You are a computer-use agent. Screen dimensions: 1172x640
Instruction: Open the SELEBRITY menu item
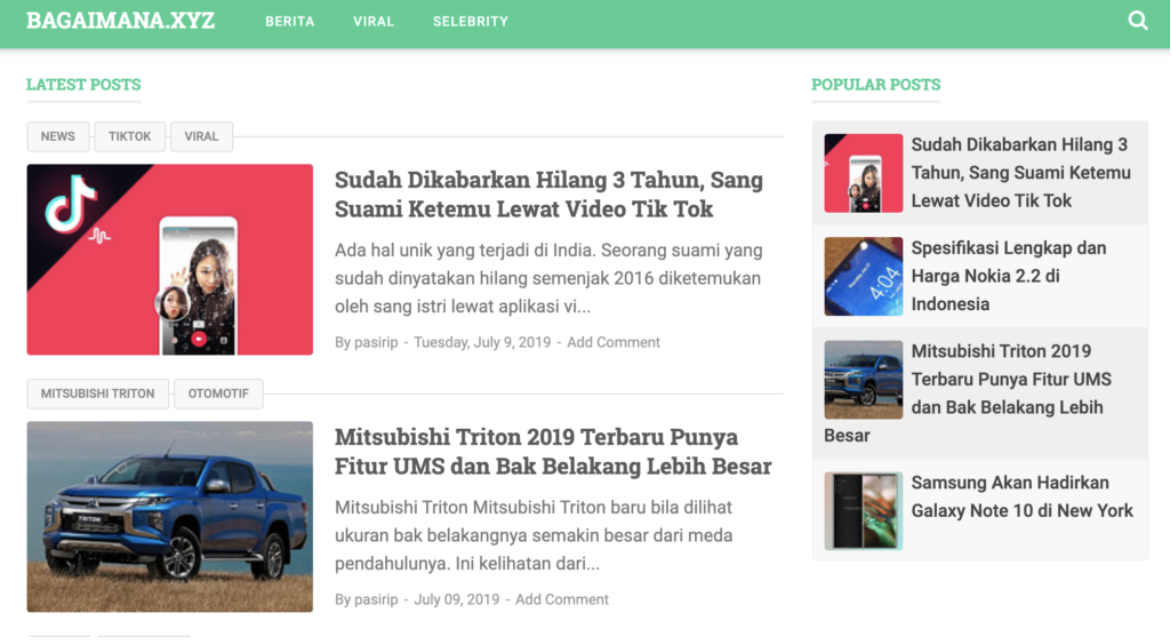point(470,22)
